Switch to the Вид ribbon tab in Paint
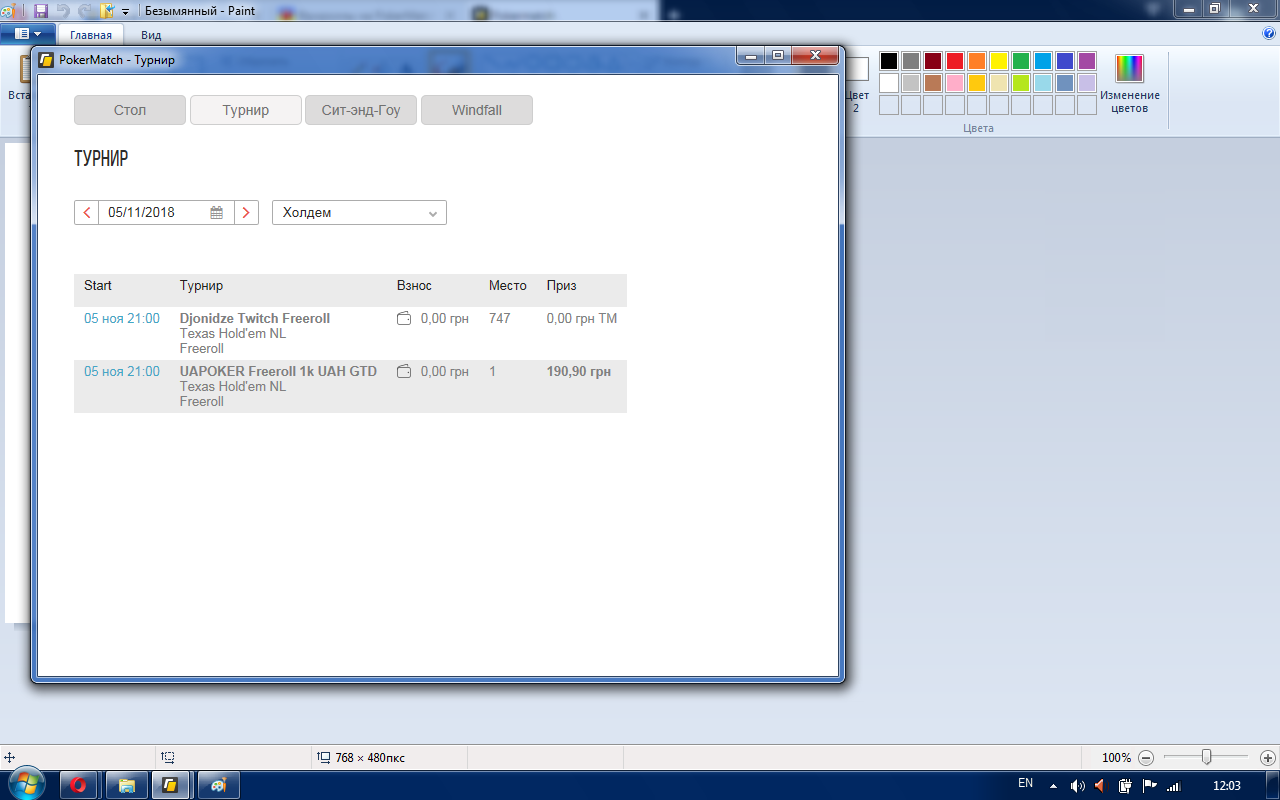 click(151, 34)
